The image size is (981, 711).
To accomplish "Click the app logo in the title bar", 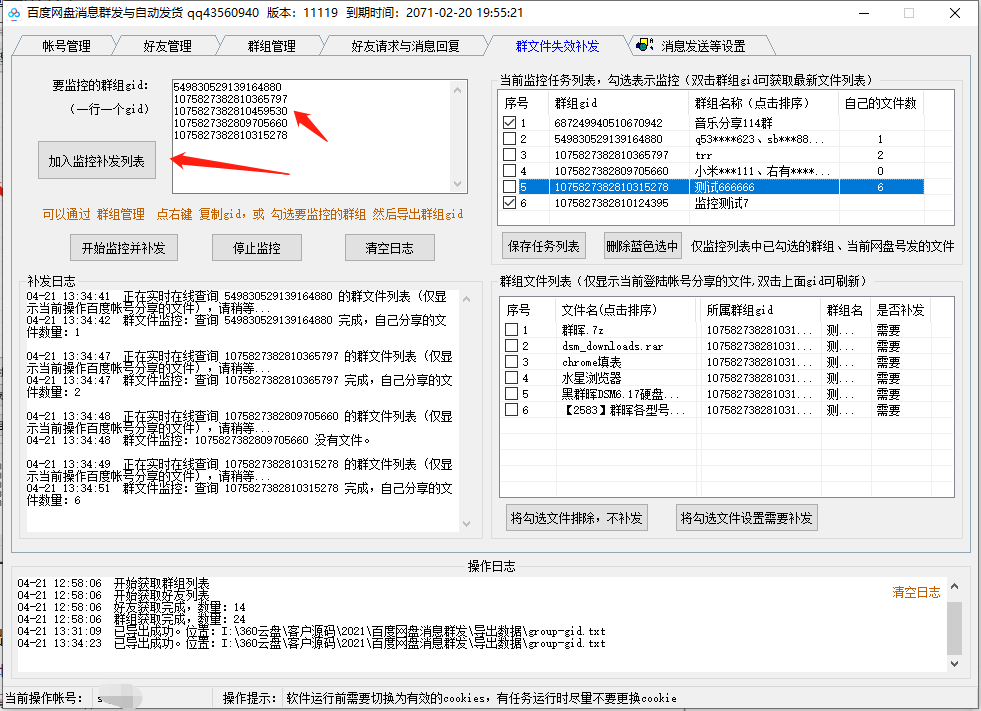I will [13, 13].
